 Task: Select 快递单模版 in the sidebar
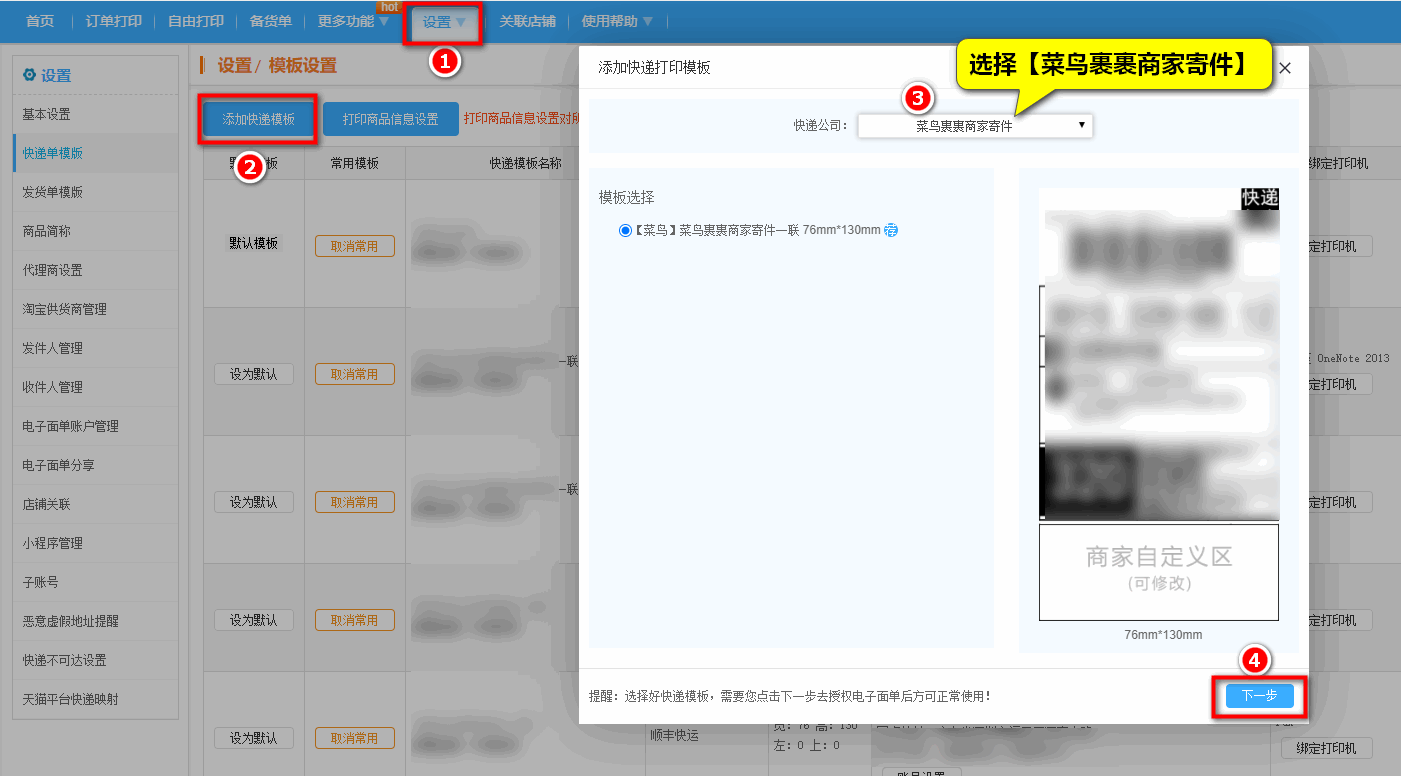pos(96,154)
